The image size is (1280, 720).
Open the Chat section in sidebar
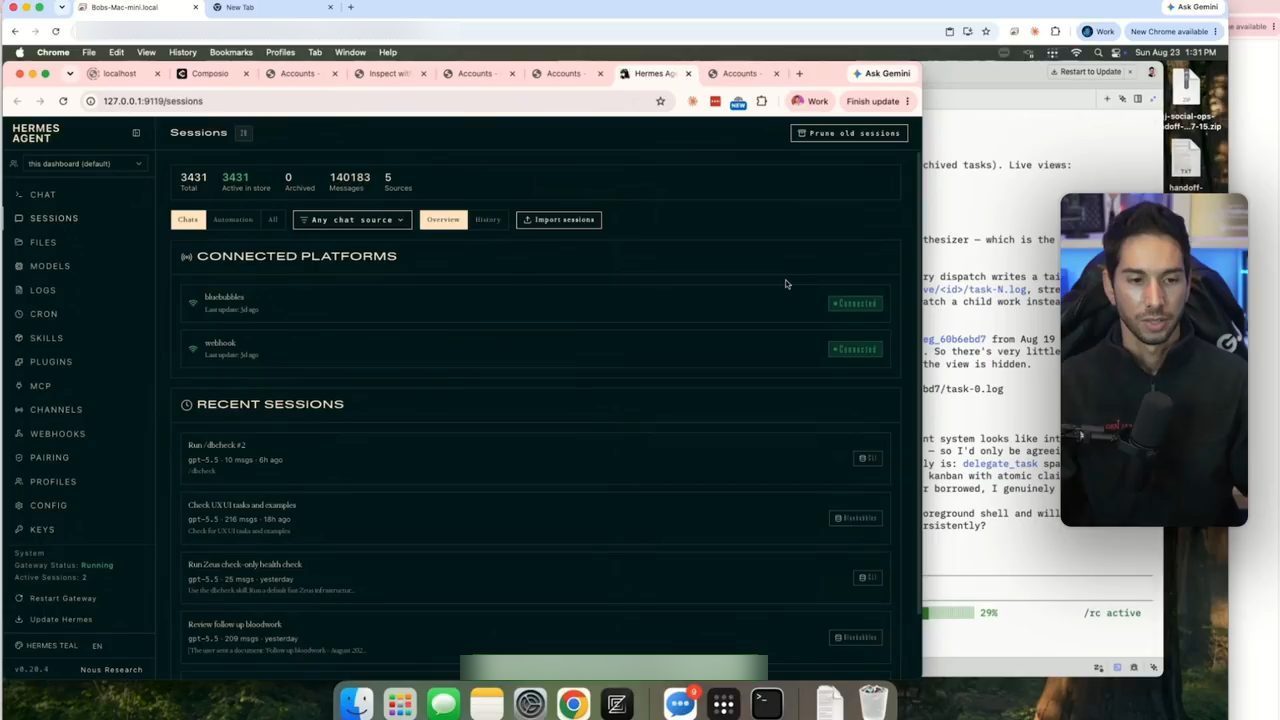(x=42, y=195)
